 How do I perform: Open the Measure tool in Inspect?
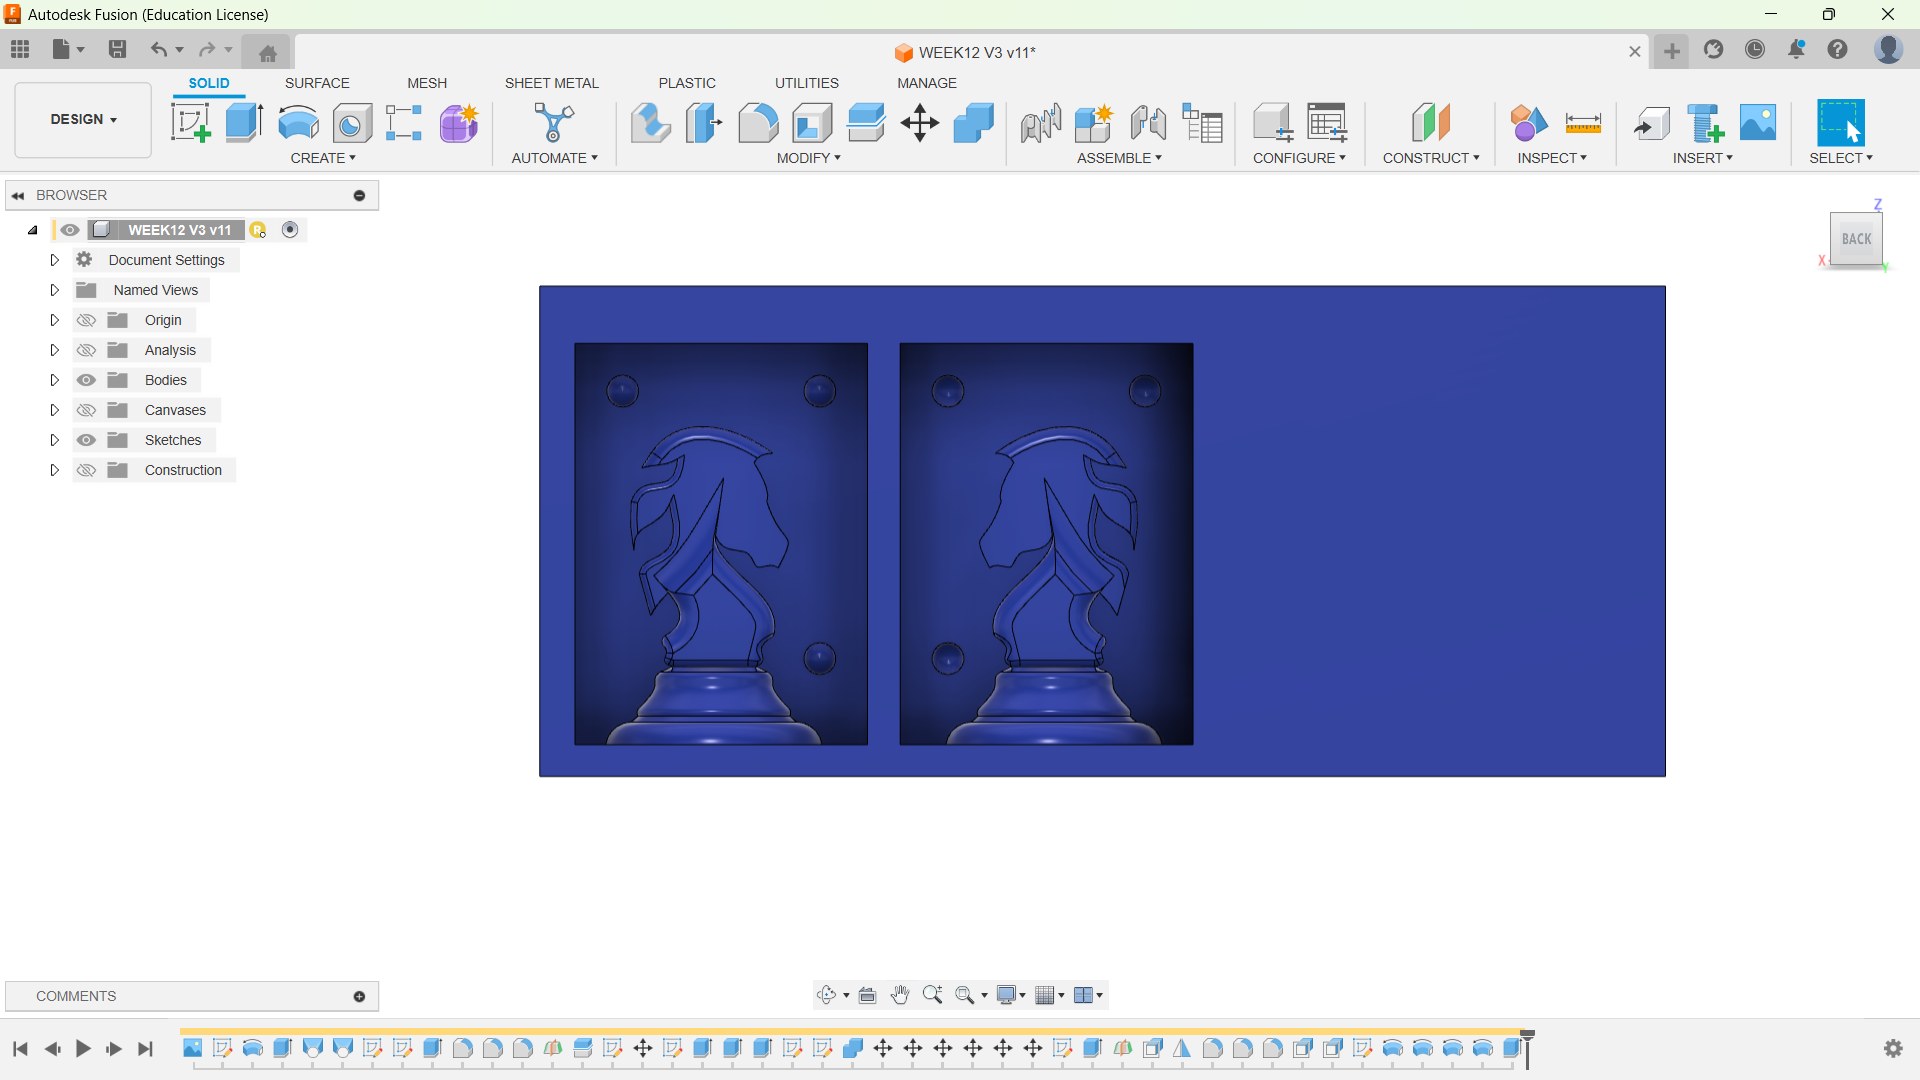[1582, 123]
